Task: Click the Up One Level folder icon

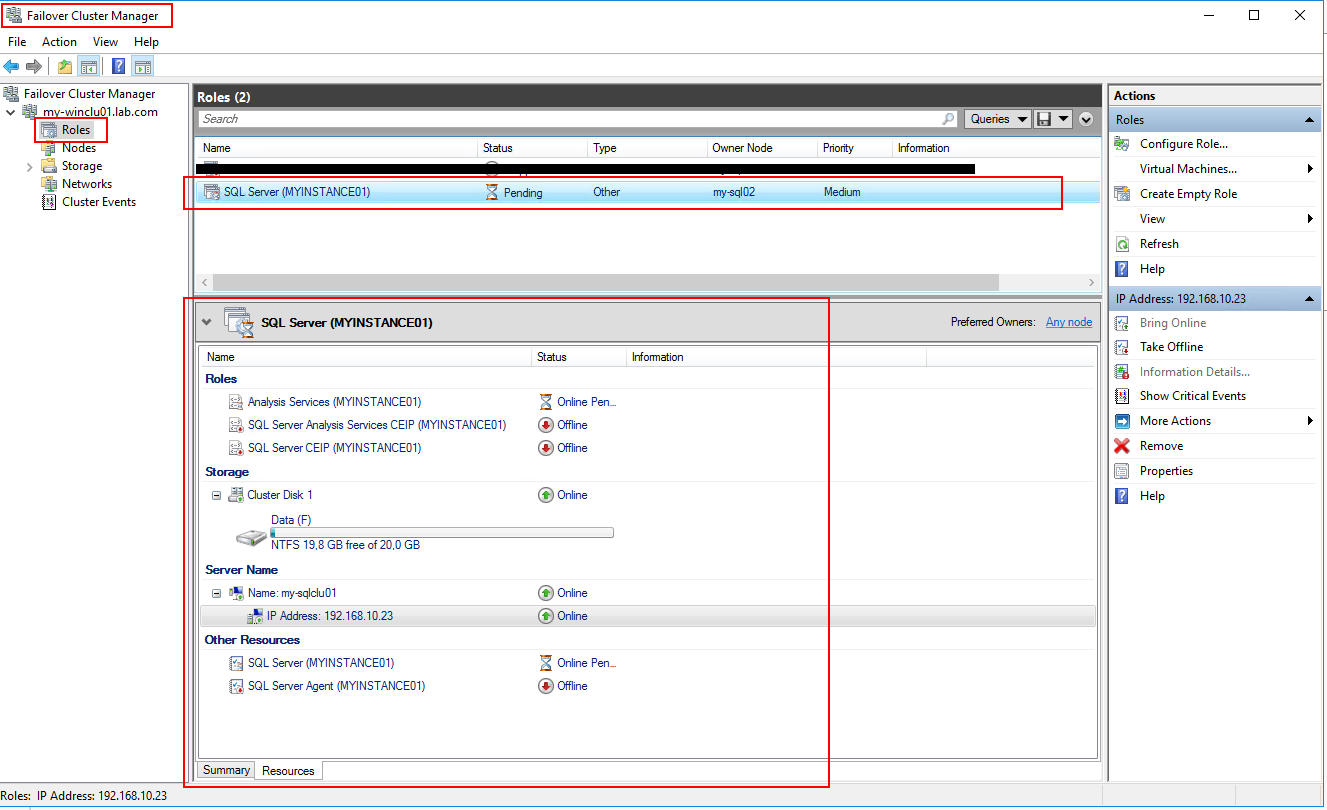Action: [x=65, y=66]
